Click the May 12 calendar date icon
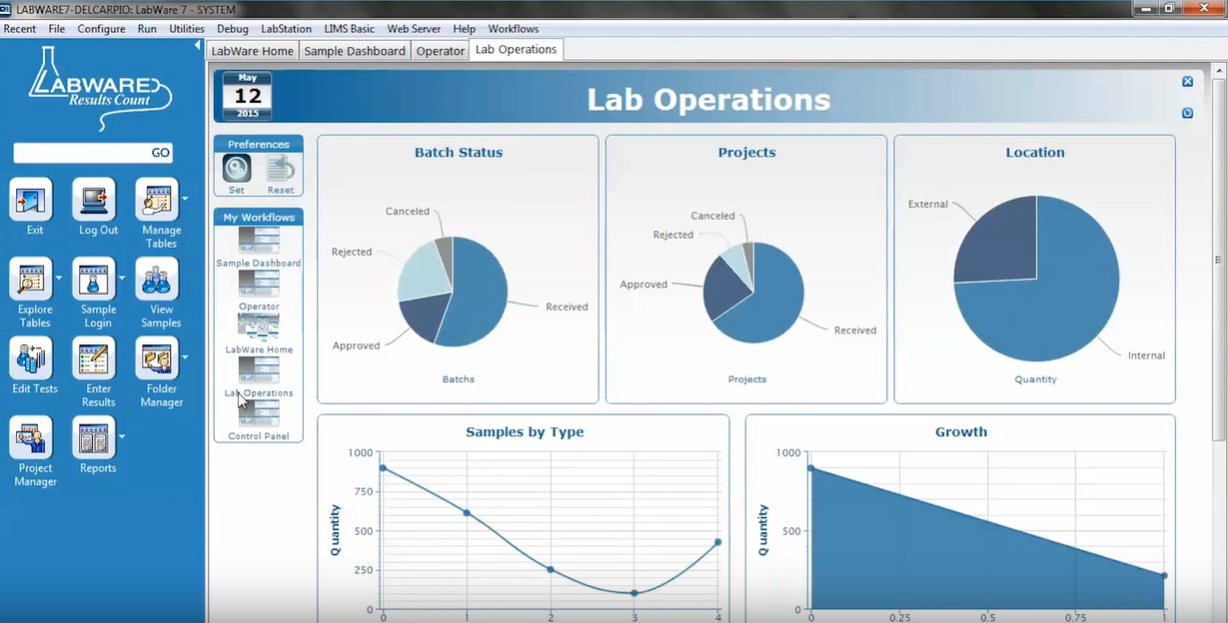1228x623 pixels. pyautogui.click(x=247, y=96)
